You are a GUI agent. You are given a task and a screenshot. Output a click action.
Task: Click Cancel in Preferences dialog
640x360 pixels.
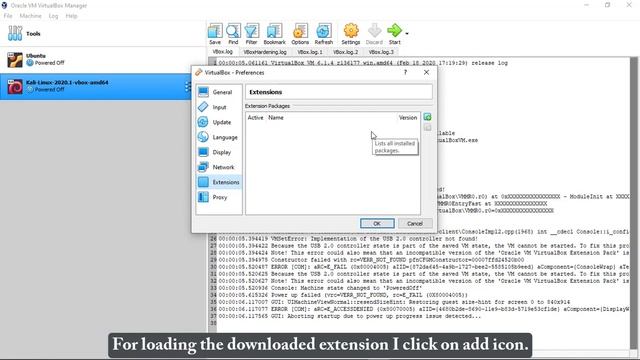(x=414, y=223)
